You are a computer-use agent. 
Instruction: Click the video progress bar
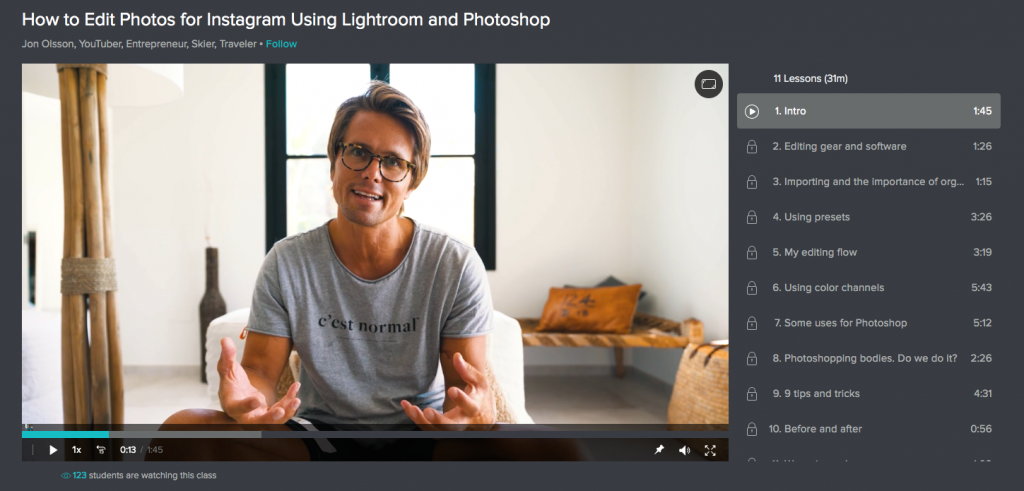point(375,434)
